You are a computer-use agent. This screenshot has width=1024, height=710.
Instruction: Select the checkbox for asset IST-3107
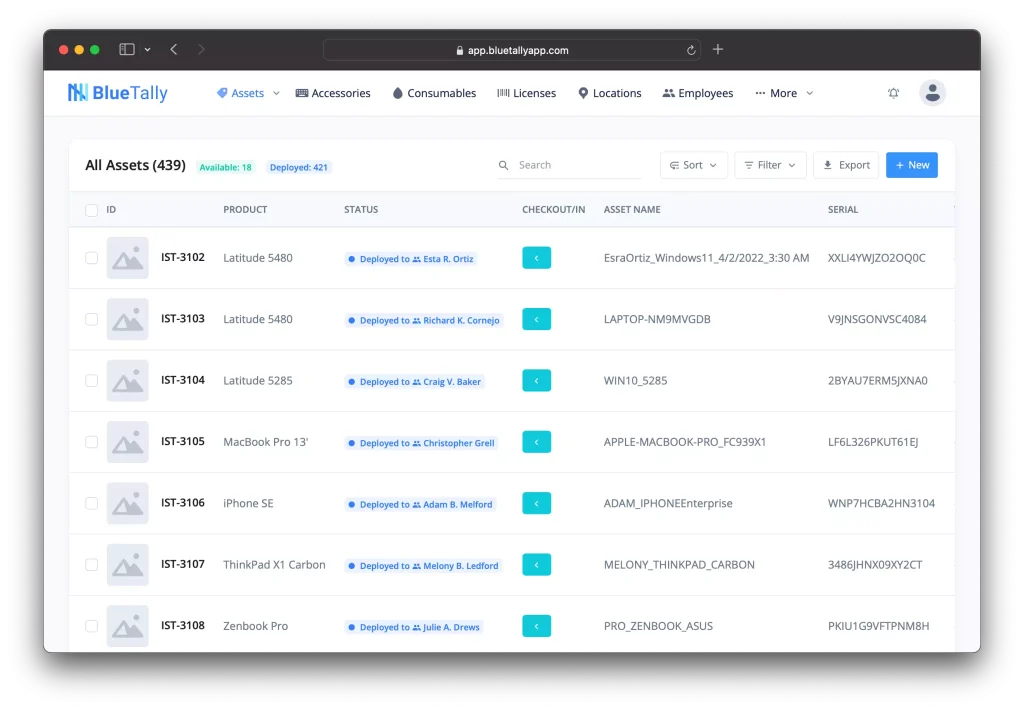[91, 564]
